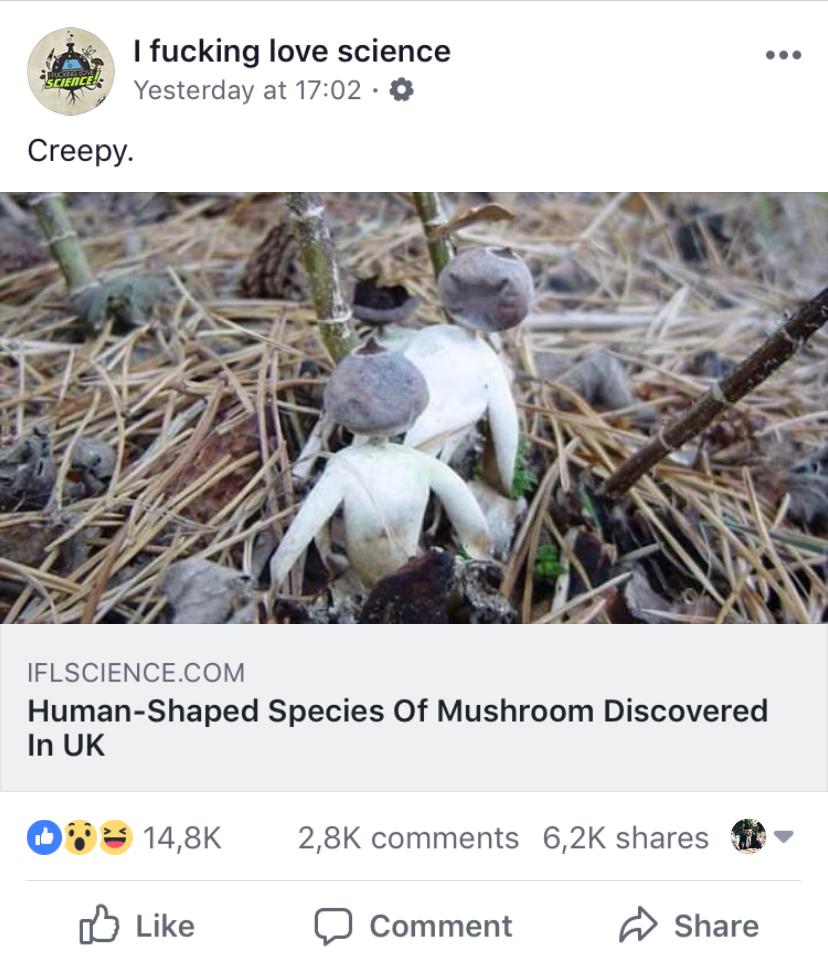This screenshot has width=828, height=967.
Task: Share the post with the Share button
Action: click(x=691, y=926)
